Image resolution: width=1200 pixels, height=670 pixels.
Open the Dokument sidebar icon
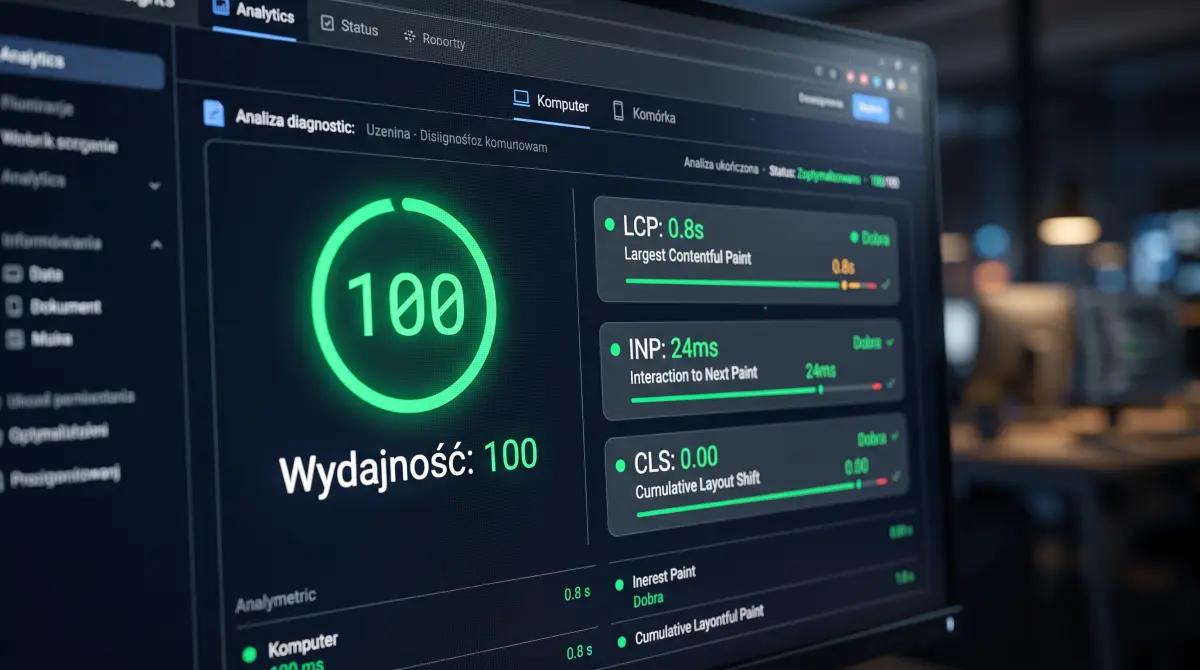pos(14,305)
